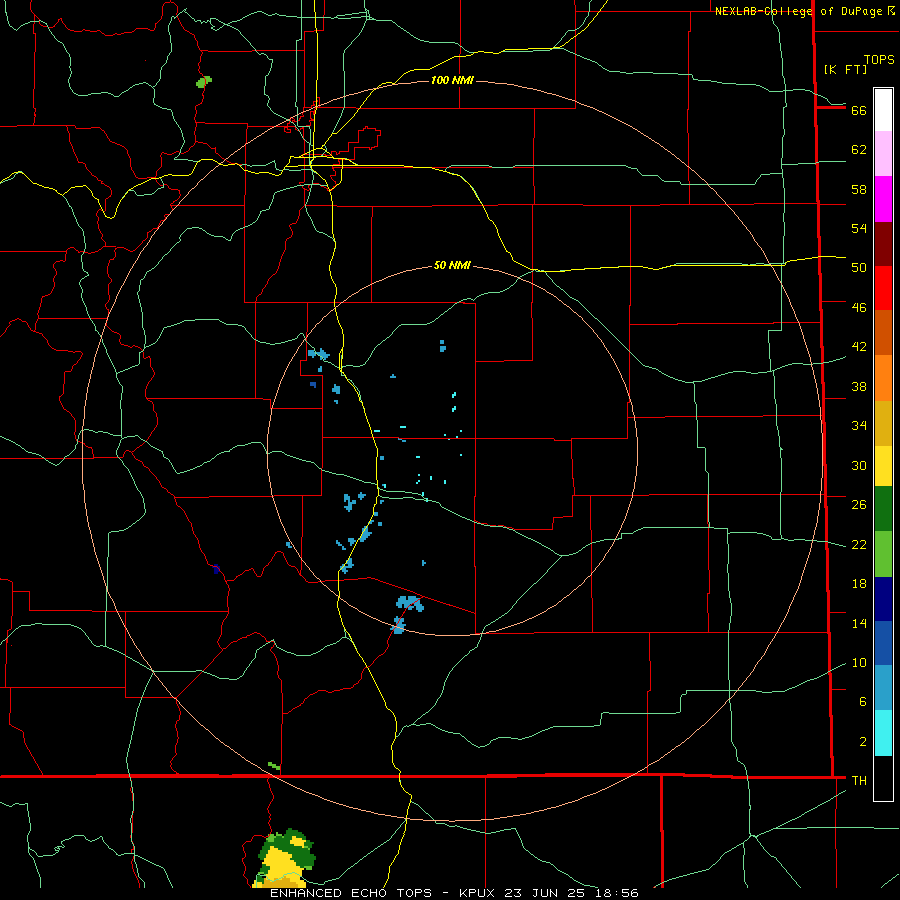This screenshot has height=900, width=900.
Task: Click the small green echo near top left
Action: click(x=204, y=82)
